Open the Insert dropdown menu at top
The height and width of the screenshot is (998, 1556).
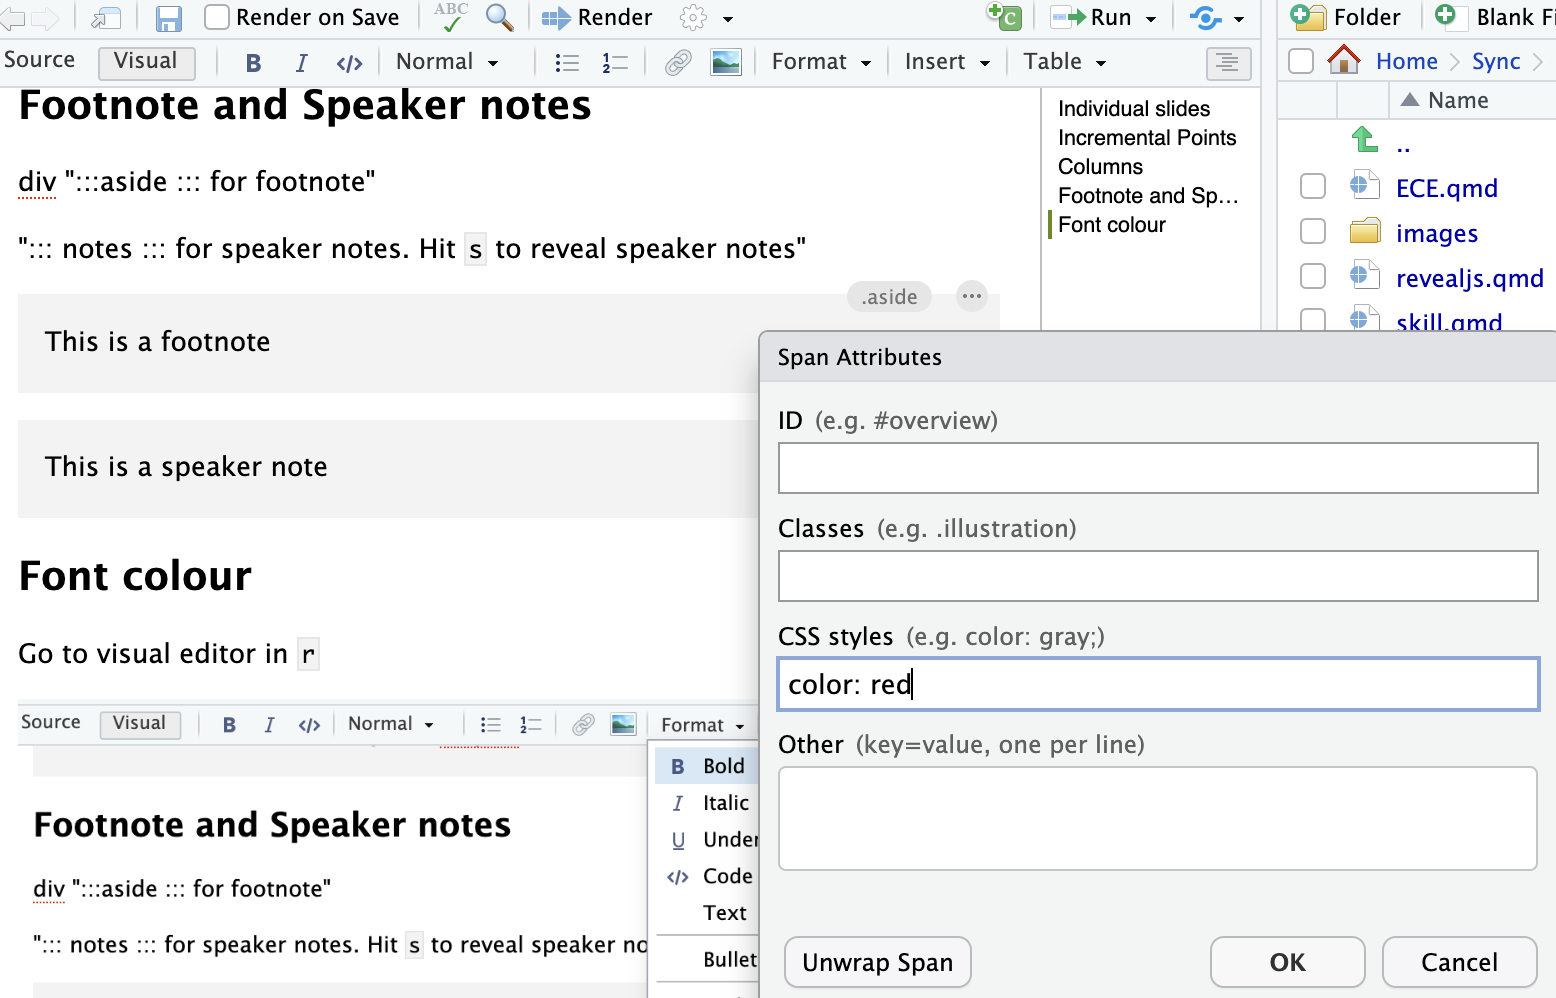pyautogui.click(x=946, y=62)
